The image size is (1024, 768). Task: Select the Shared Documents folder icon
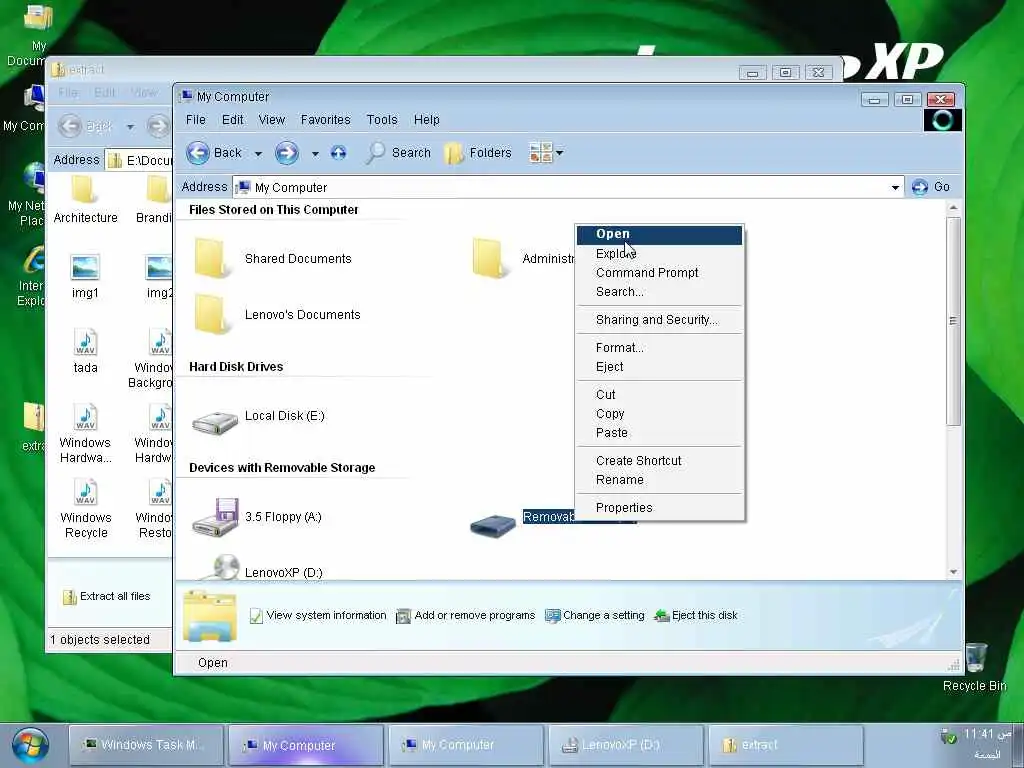pyautogui.click(x=211, y=259)
